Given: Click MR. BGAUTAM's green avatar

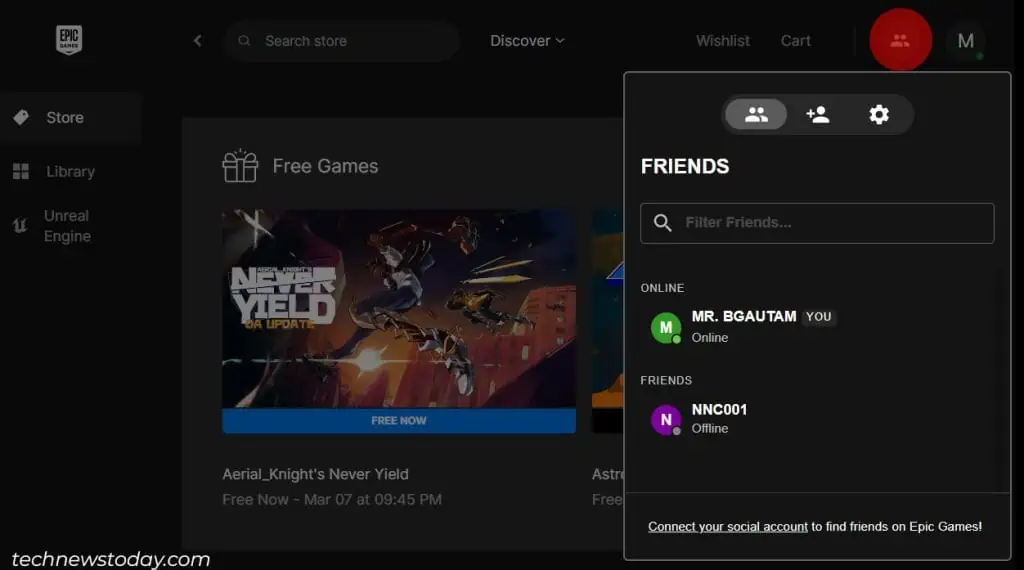Looking at the screenshot, I should coord(666,327).
